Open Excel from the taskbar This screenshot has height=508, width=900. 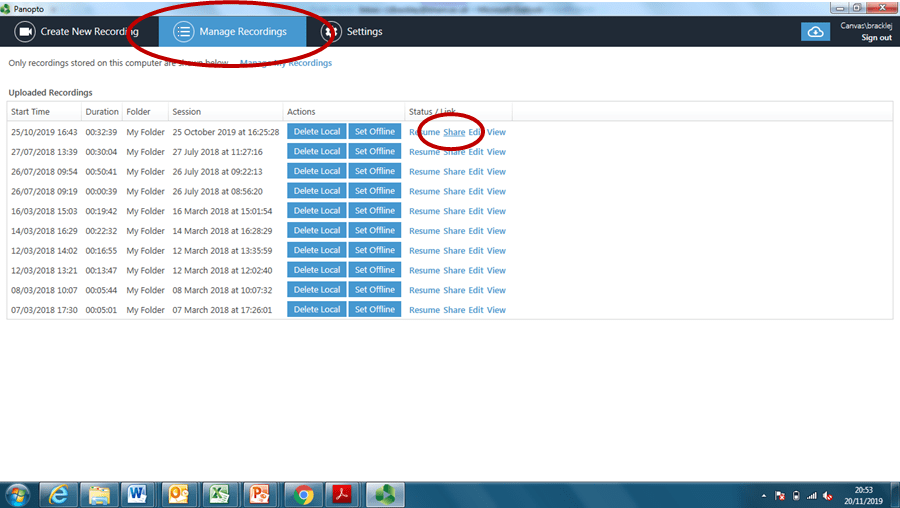[x=218, y=494]
